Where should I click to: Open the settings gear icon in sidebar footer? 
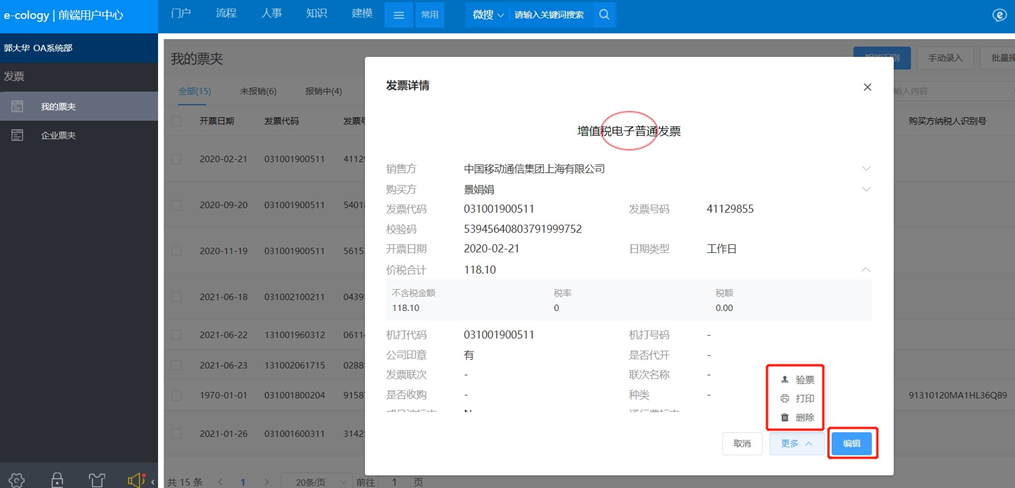[17, 480]
